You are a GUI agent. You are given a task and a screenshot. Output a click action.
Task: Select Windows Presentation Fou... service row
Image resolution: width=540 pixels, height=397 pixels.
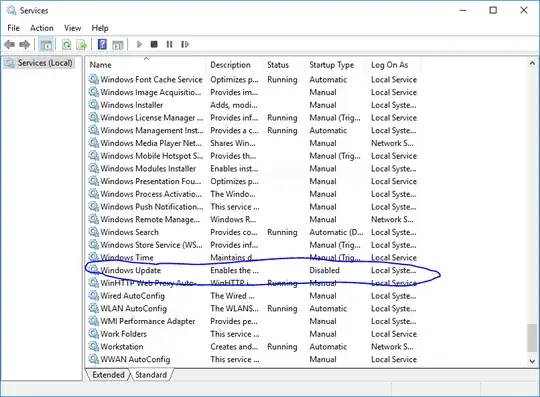(x=253, y=181)
